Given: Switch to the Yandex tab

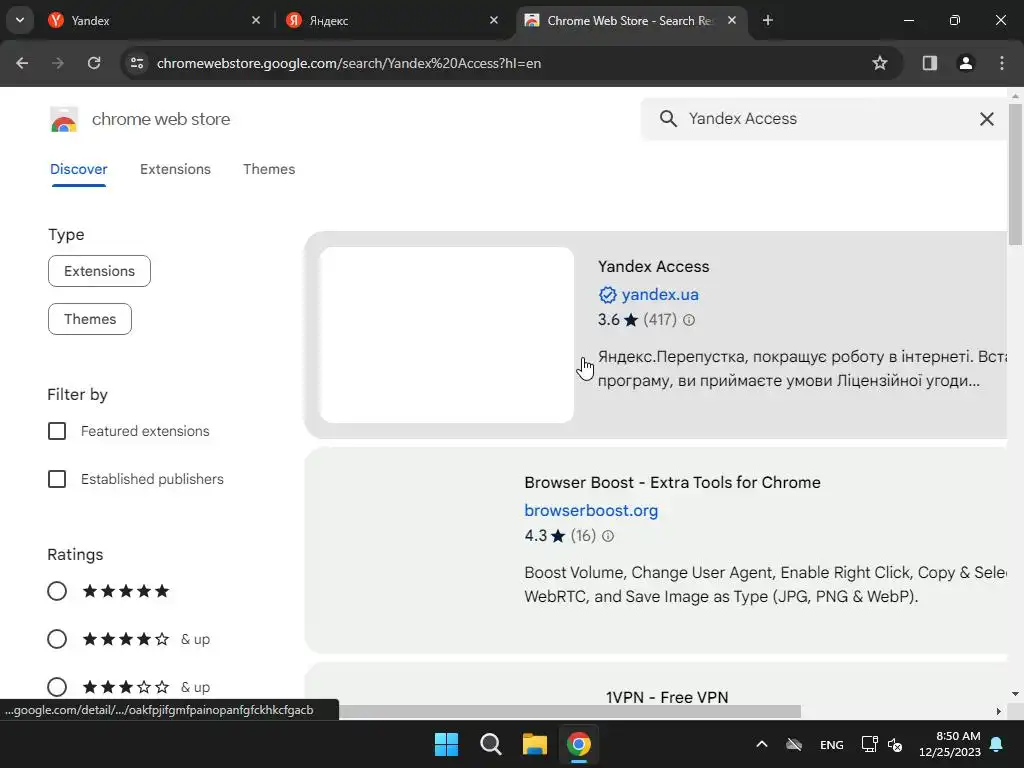Looking at the screenshot, I should 154,20.
